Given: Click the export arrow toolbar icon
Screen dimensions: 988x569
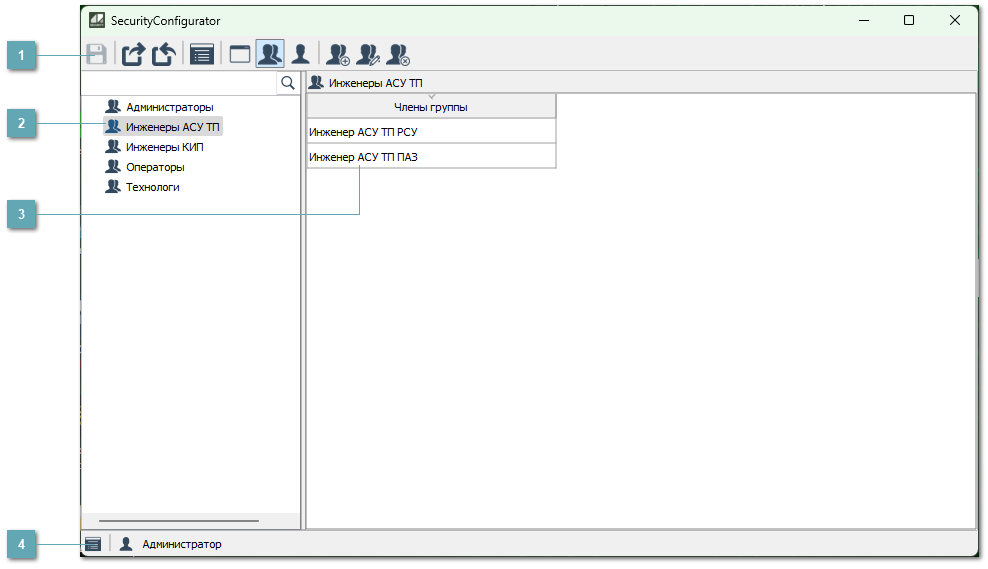Looking at the screenshot, I should pos(133,54).
